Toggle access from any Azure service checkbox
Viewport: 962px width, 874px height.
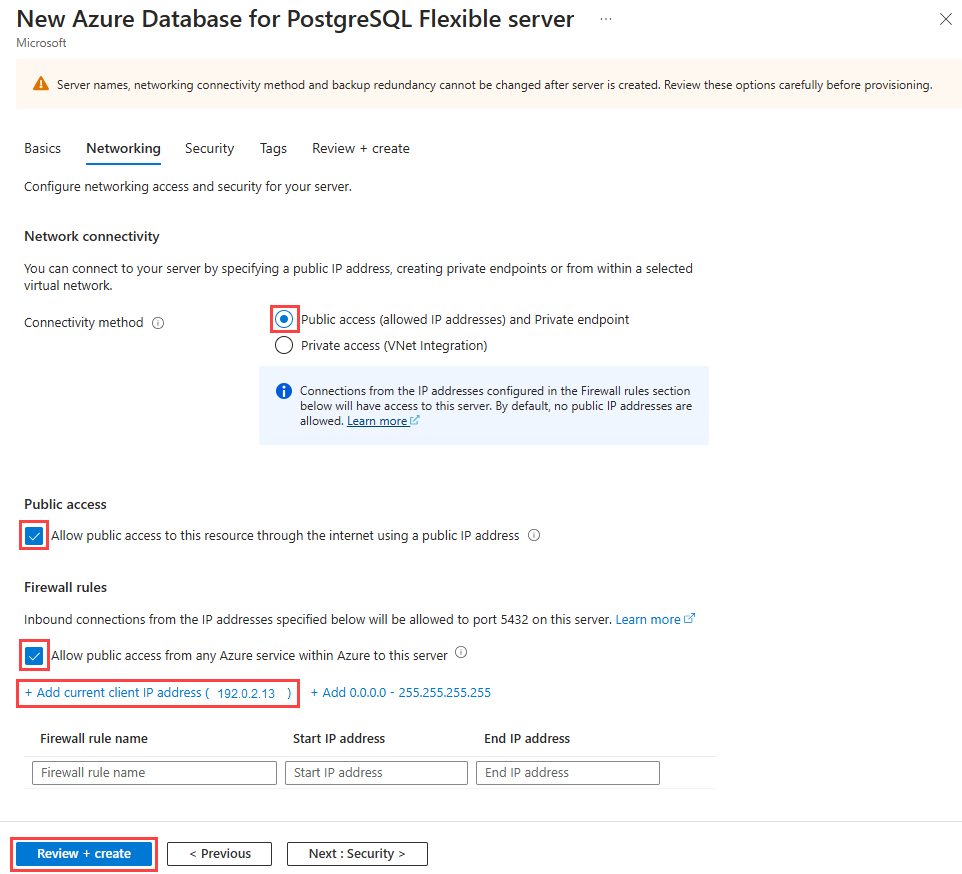(33, 655)
